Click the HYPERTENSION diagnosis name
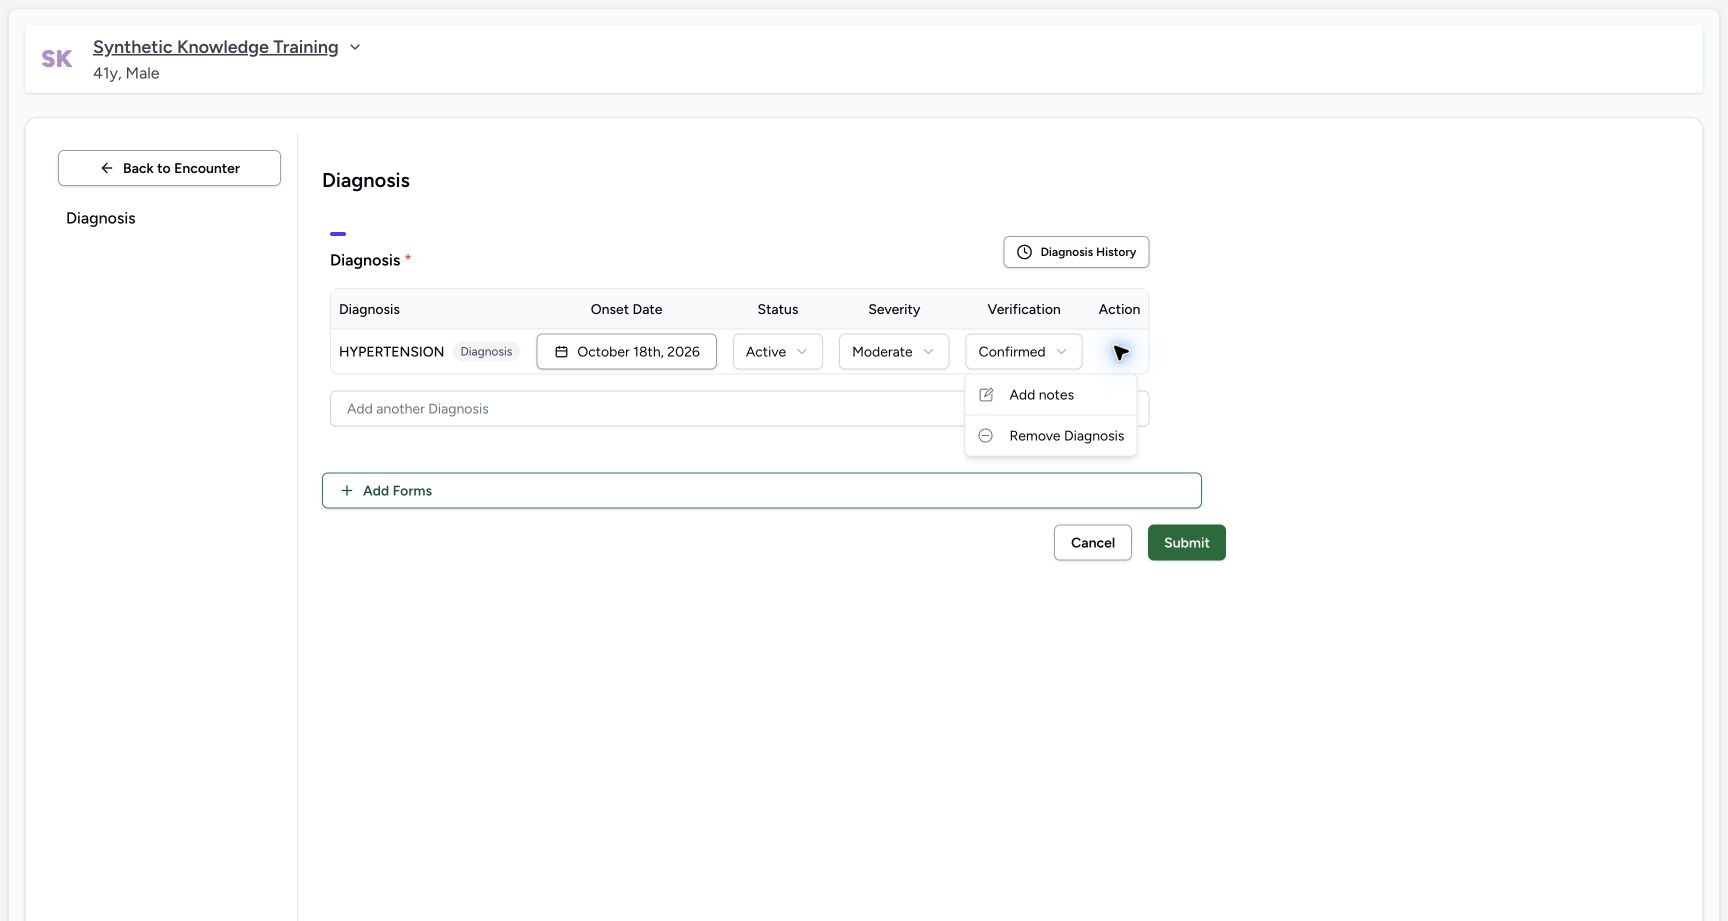 [x=391, y=352]
